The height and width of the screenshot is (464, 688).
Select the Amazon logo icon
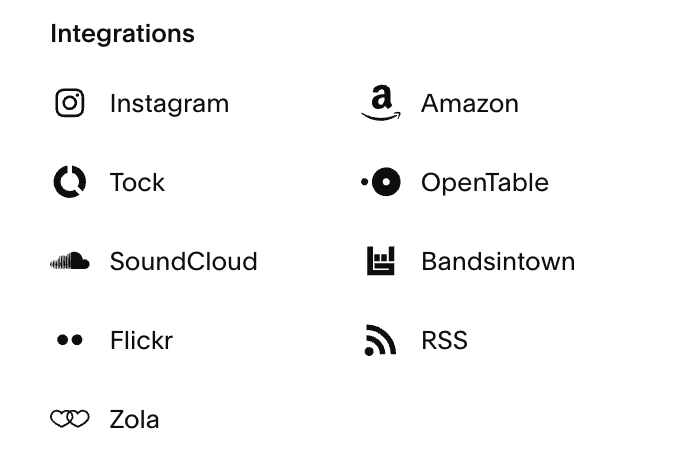pos(381,103)
